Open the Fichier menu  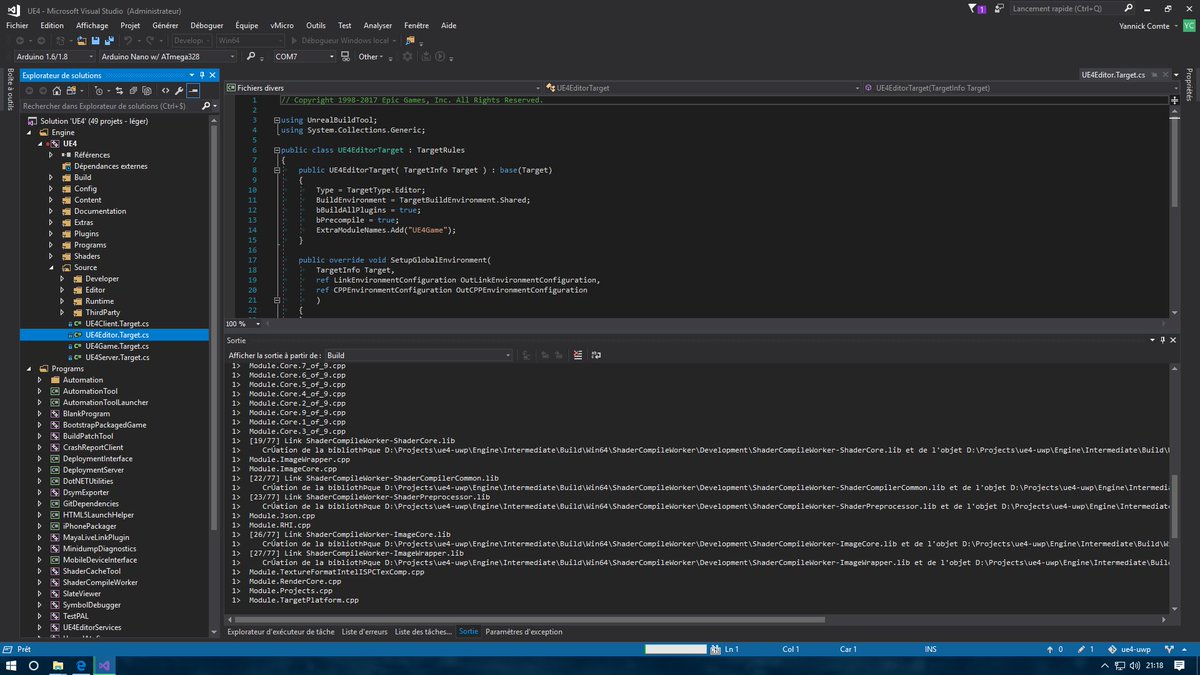click(x=17, y=25)
